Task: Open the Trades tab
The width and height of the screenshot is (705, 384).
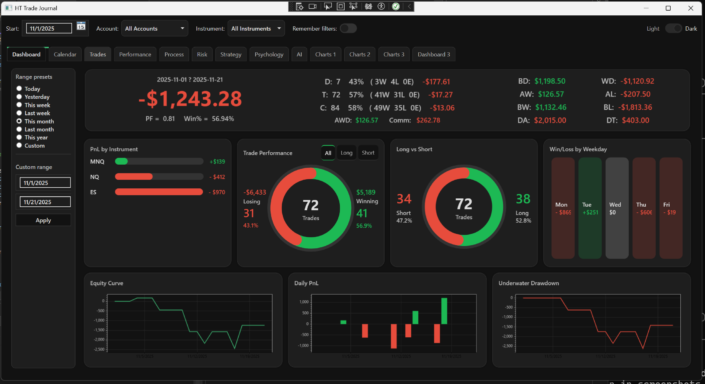Action: point(98,54)
